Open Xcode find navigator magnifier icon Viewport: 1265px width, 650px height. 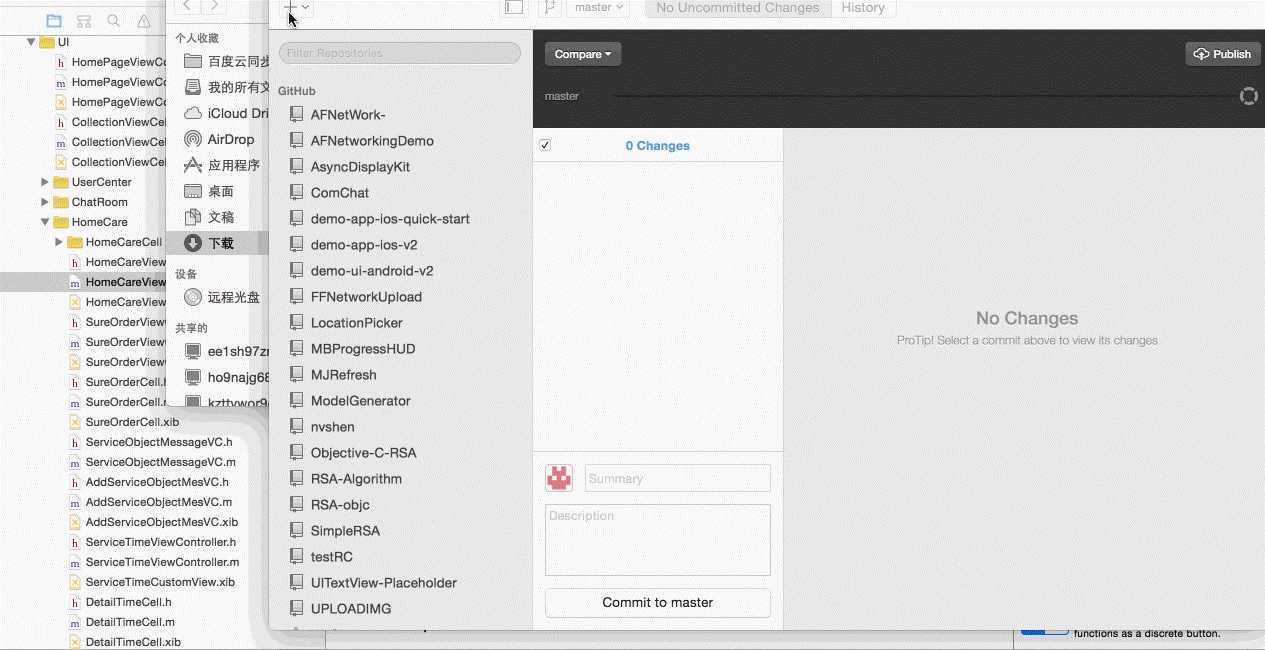[114, 20]
